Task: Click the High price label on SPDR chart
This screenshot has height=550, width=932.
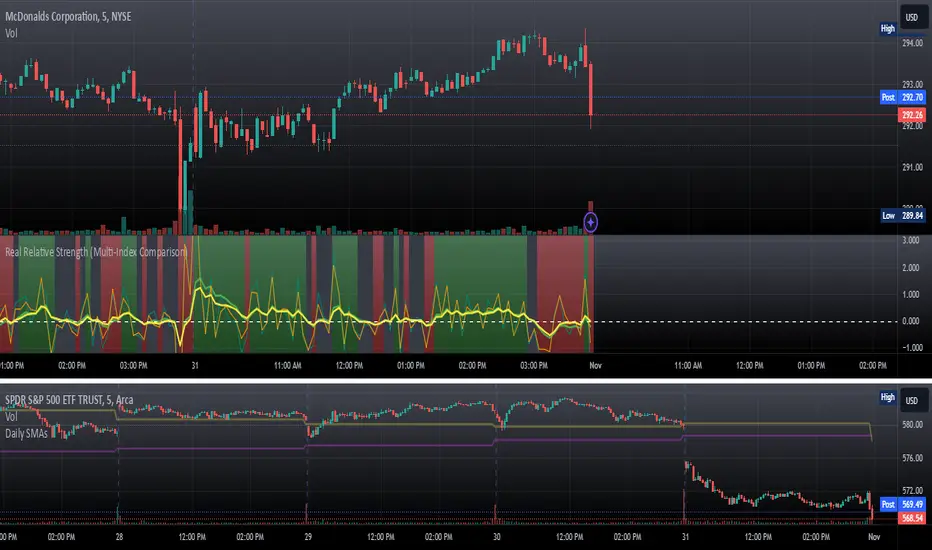Action: tap(887, 397)
